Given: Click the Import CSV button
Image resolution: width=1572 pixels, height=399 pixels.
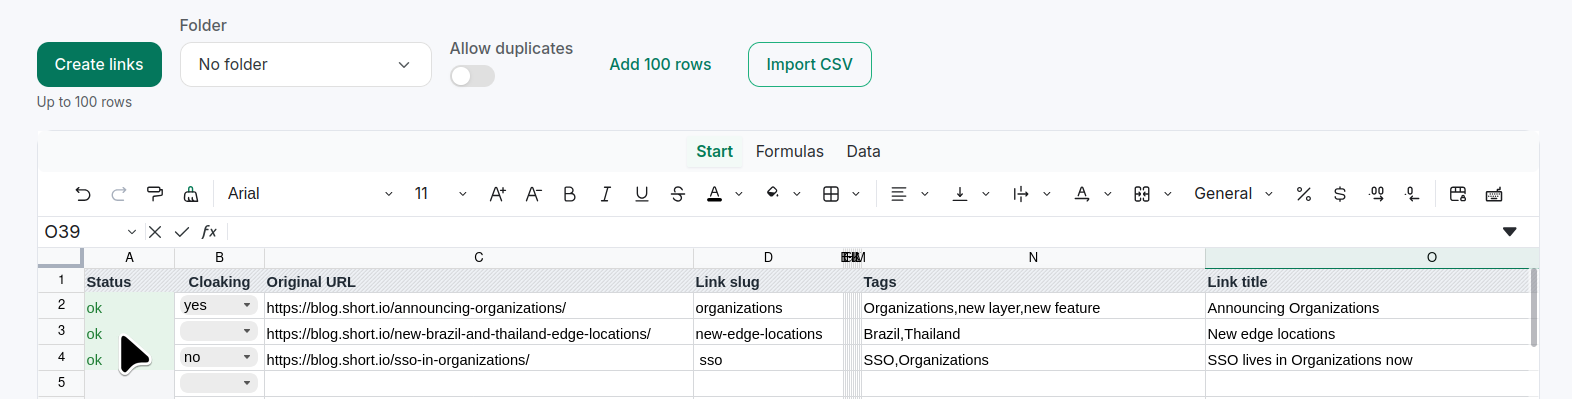Looking at the screenshot, I should (809, 64).
